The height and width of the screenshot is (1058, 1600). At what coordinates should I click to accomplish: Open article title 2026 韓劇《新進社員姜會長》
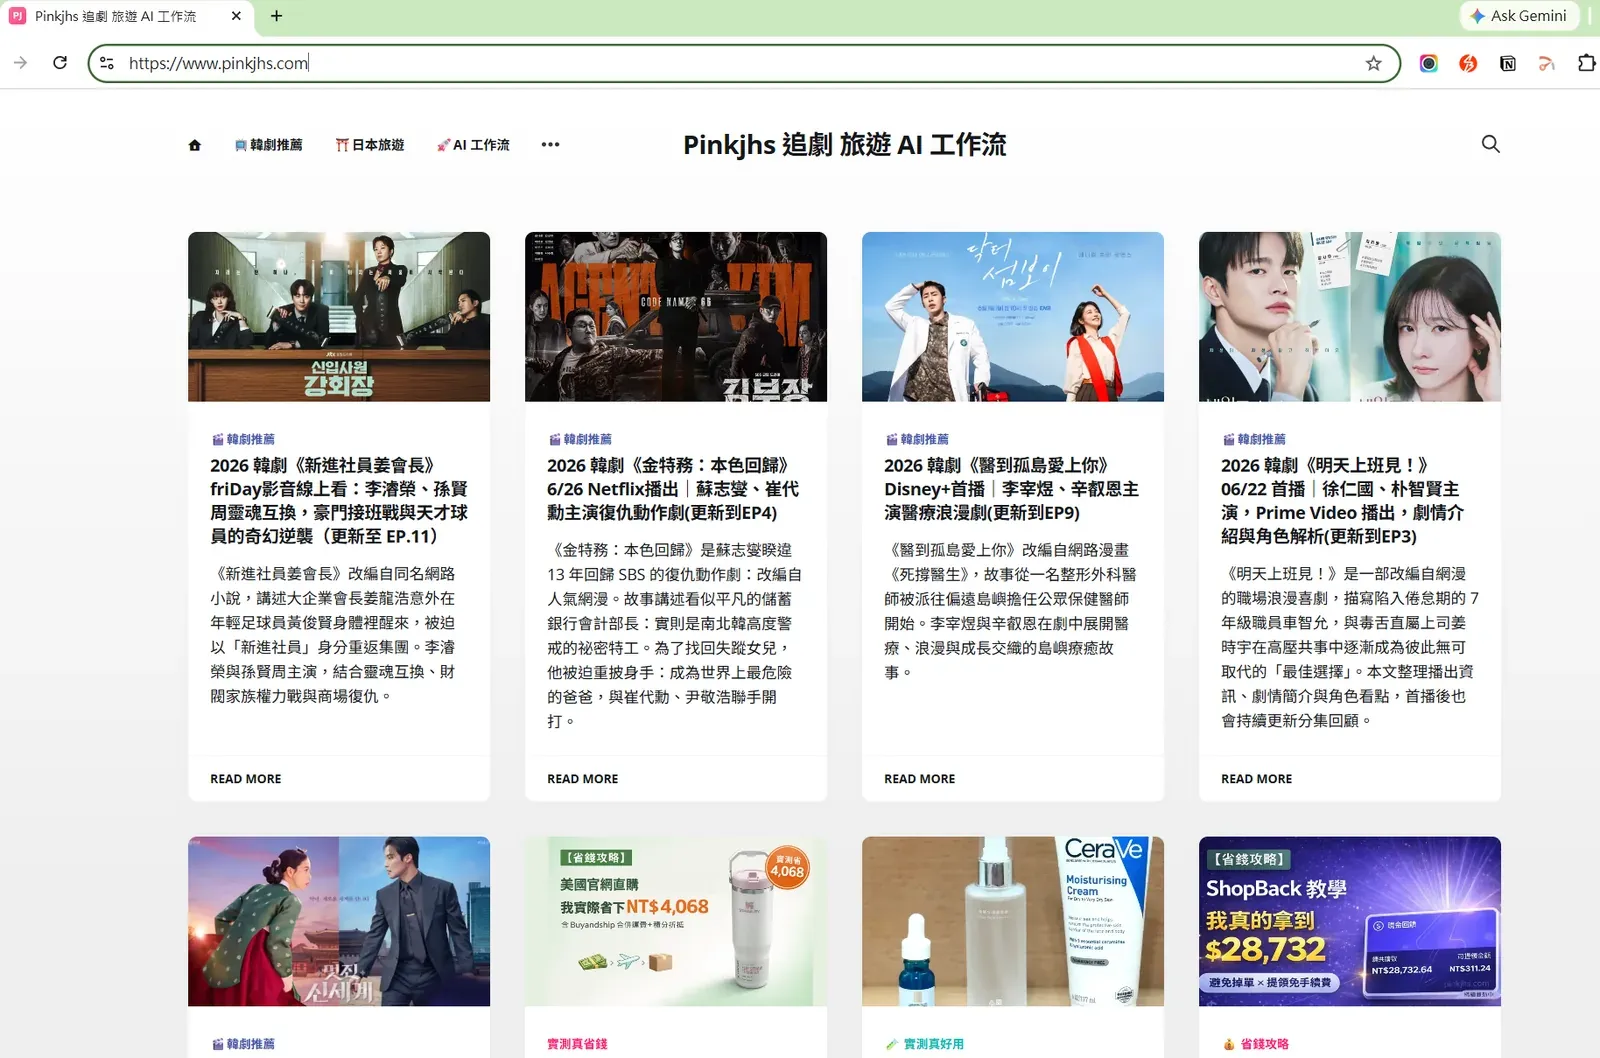(339, 500)
